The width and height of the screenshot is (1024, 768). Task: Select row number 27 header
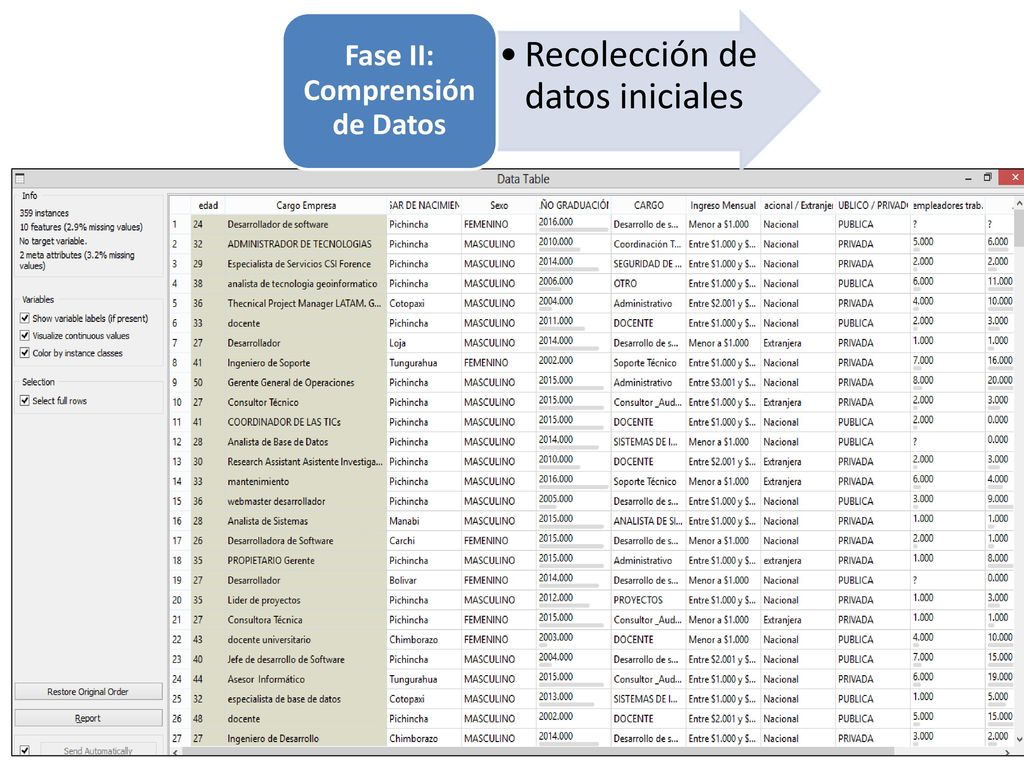coord(180,739)
